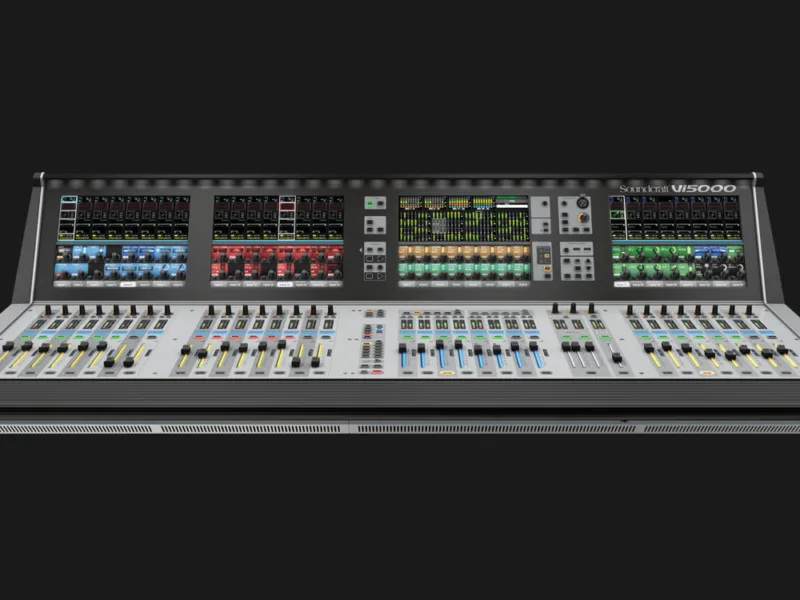
Task: Tap the pink-framed channel on second touchscreen
Action: pyautogui.click(x=287, y=218)
